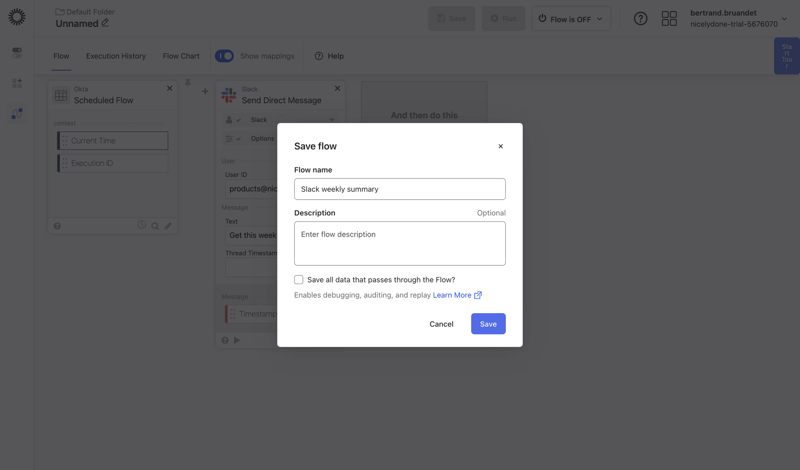Image resolution: width=800 pixels, height=470 pixels.
Task: Click the edit pencil icon on Scheduled Flow card
Action: pos(168,226)
